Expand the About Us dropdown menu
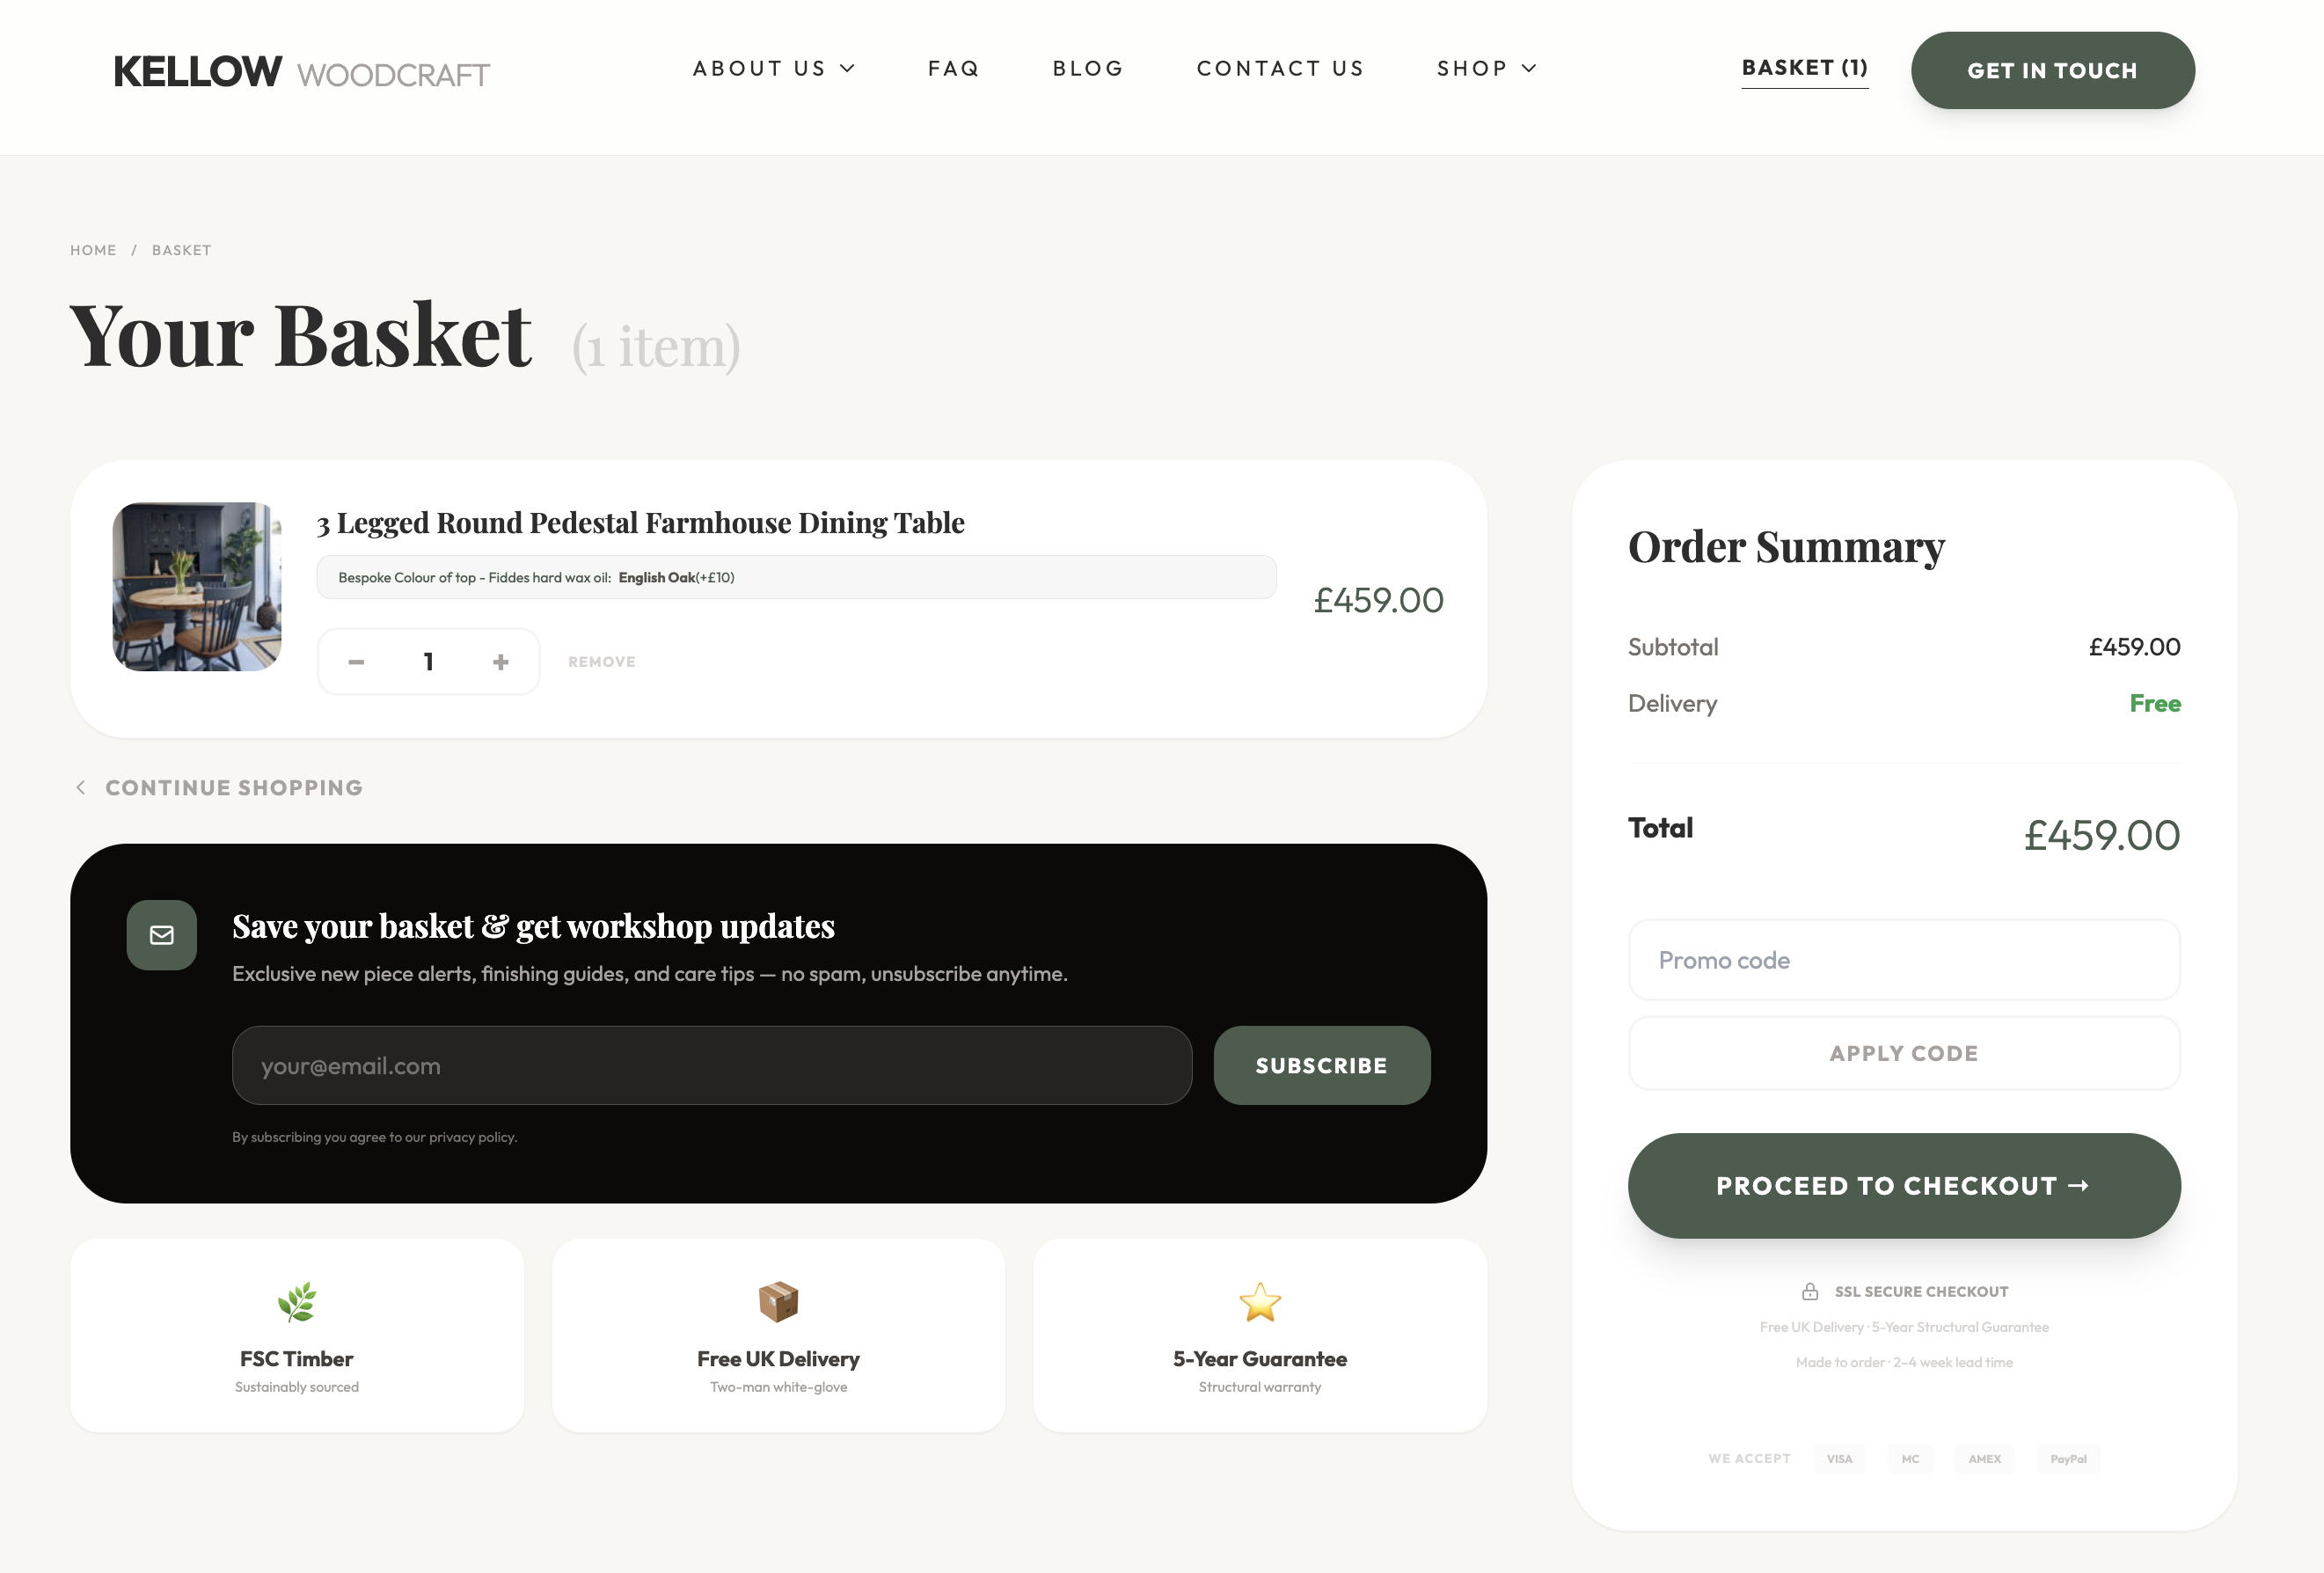The width and height of the screenshot is (2324, 1573). [x=774, y=68]
